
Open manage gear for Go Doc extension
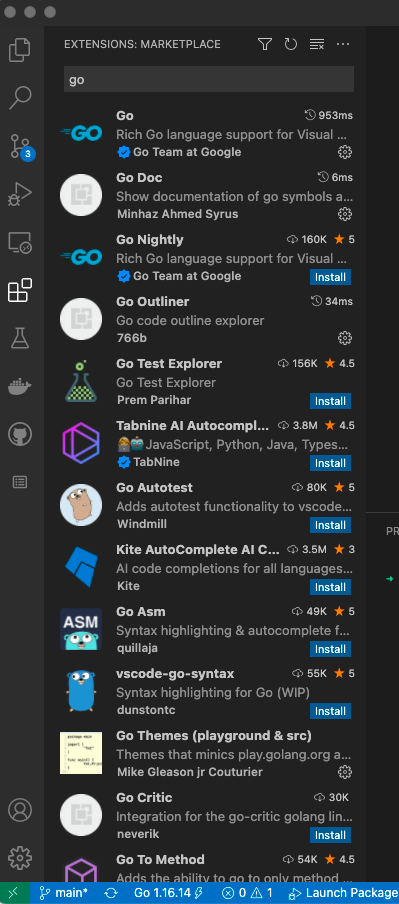345,214
